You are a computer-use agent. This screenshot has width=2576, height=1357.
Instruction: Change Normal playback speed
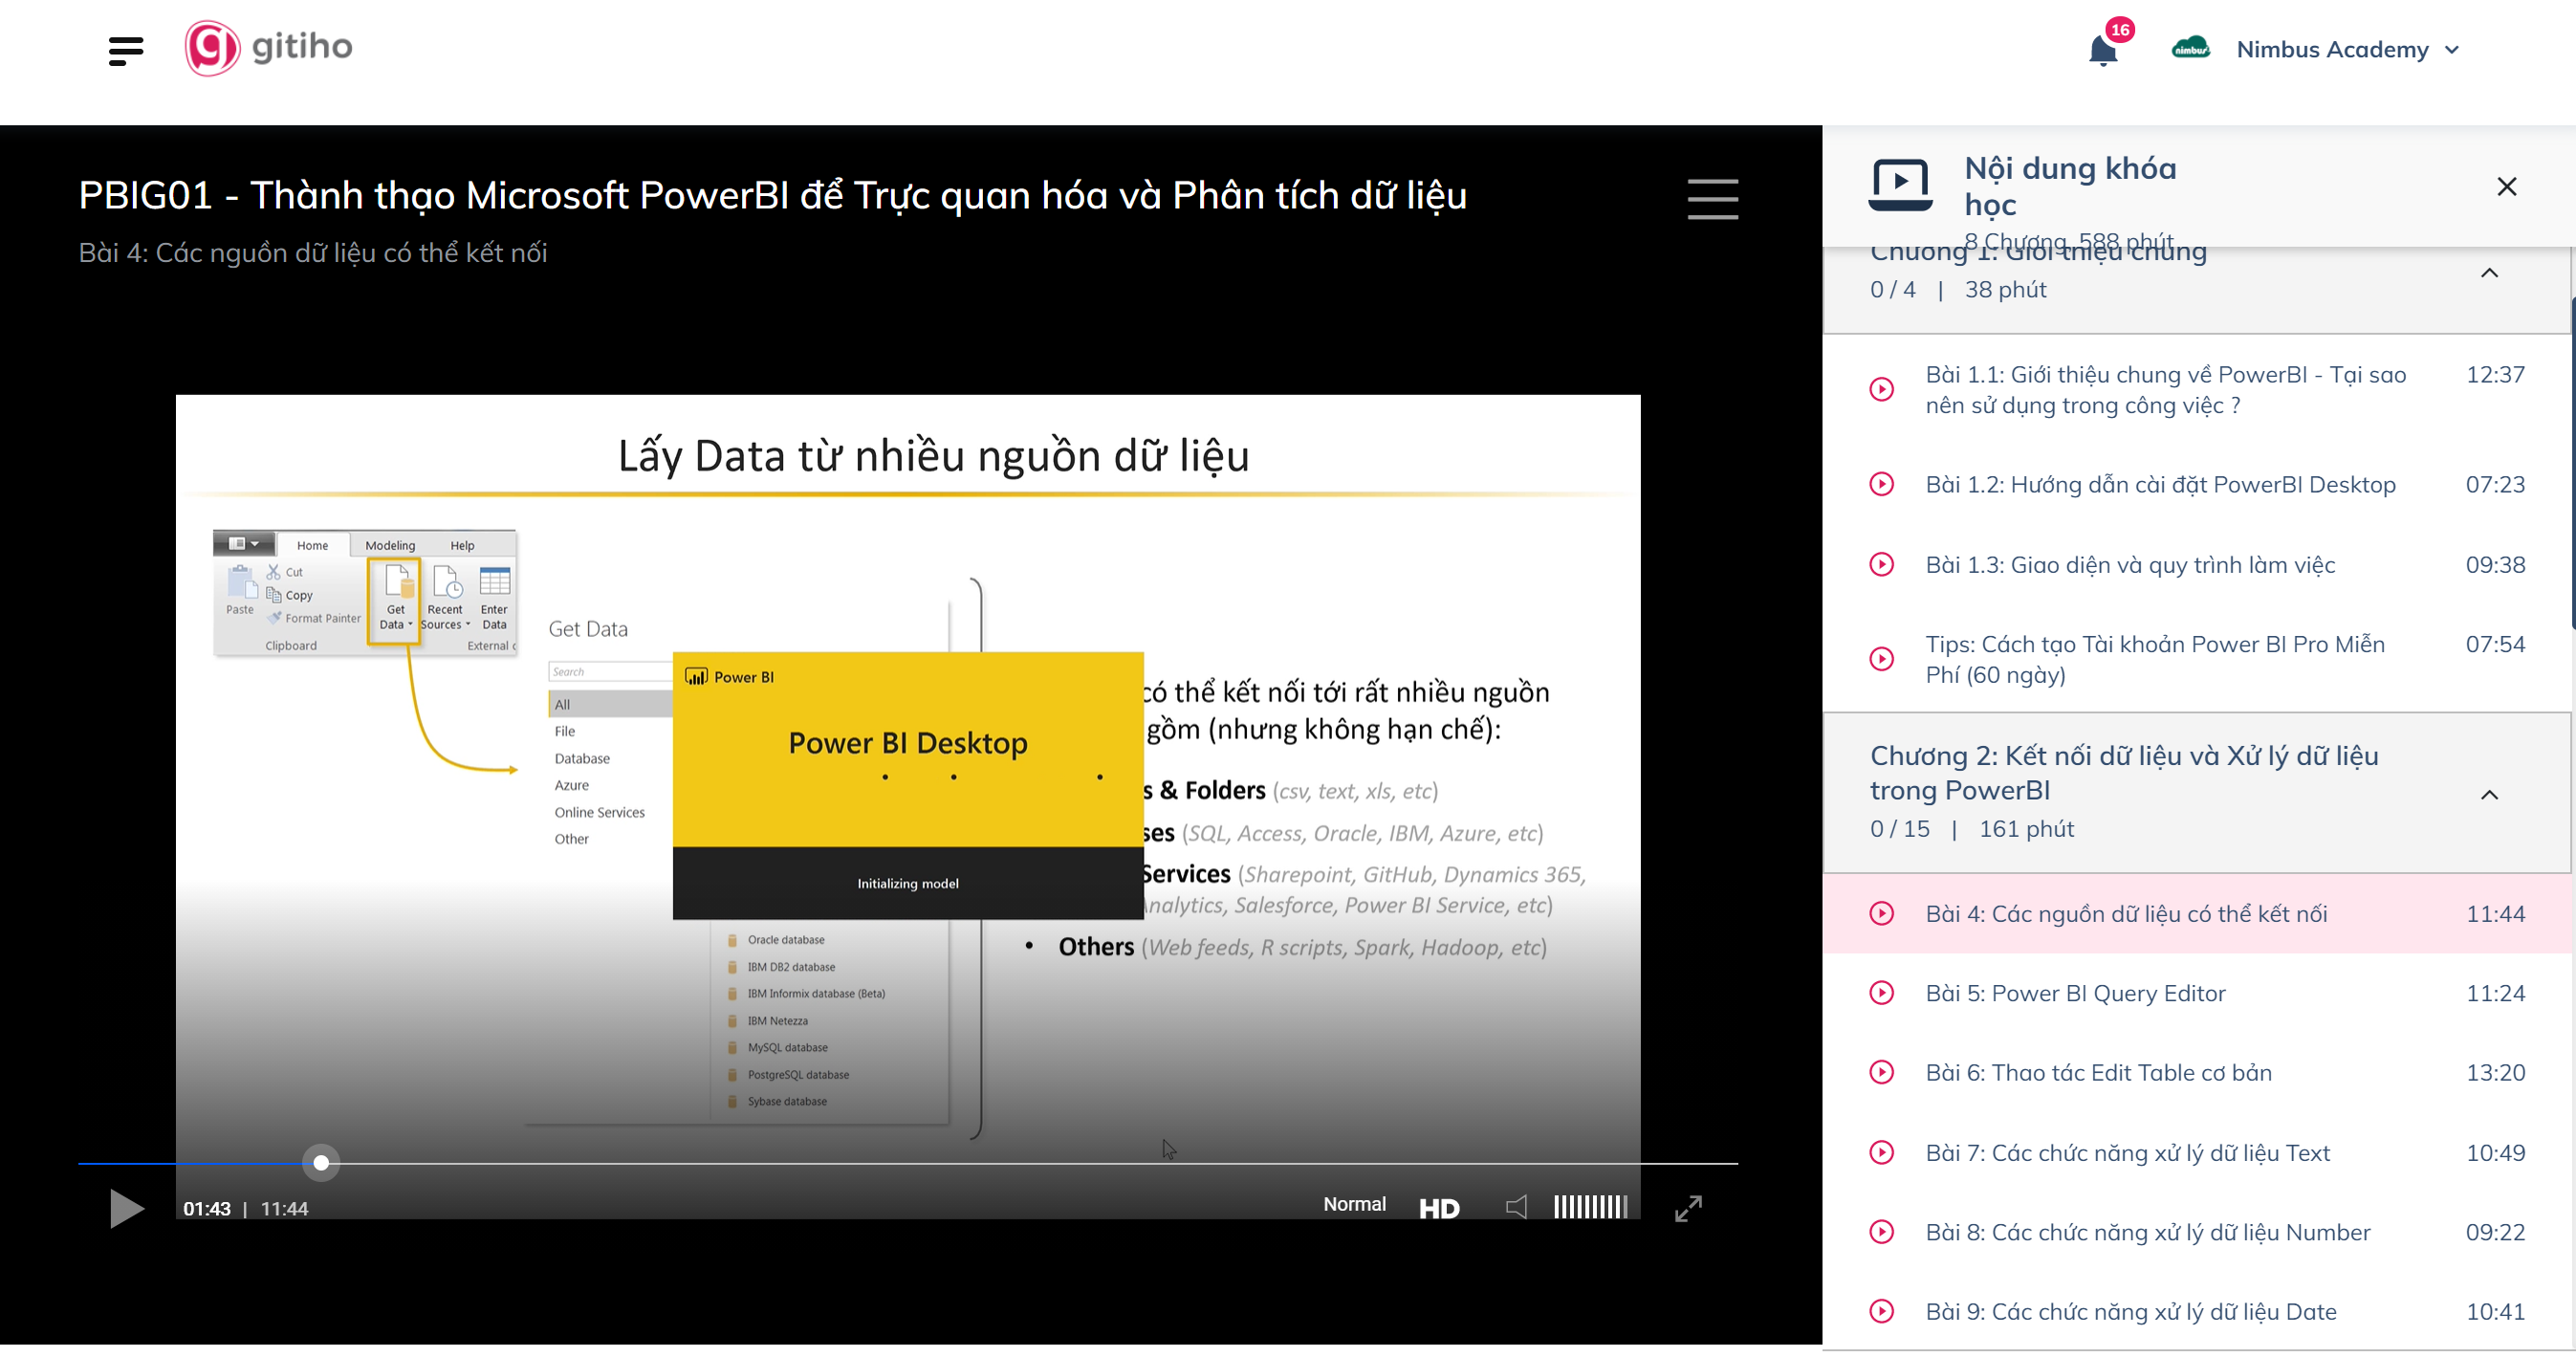pyautogui.click(x=1354, y=1204)
